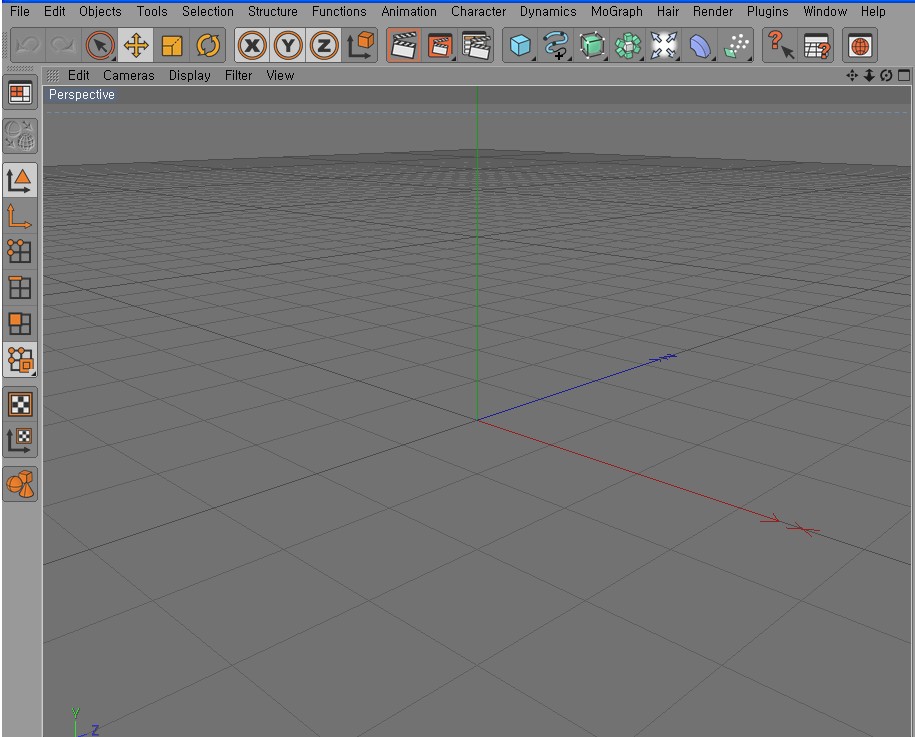This screenshot has height=737, width=915.
Task: Click Make Editable sidebar icon
Action: (x=20, y=135)
